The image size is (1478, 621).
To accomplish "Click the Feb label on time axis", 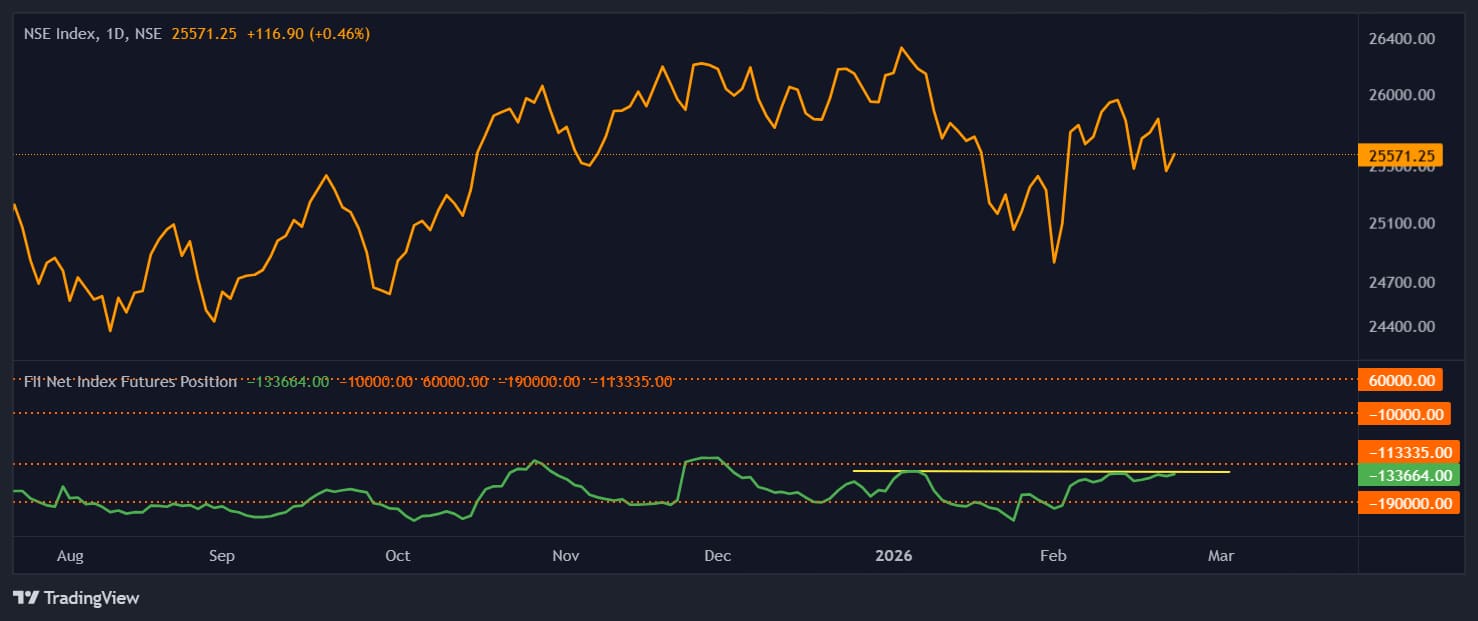I will (x=1053, y=556).
